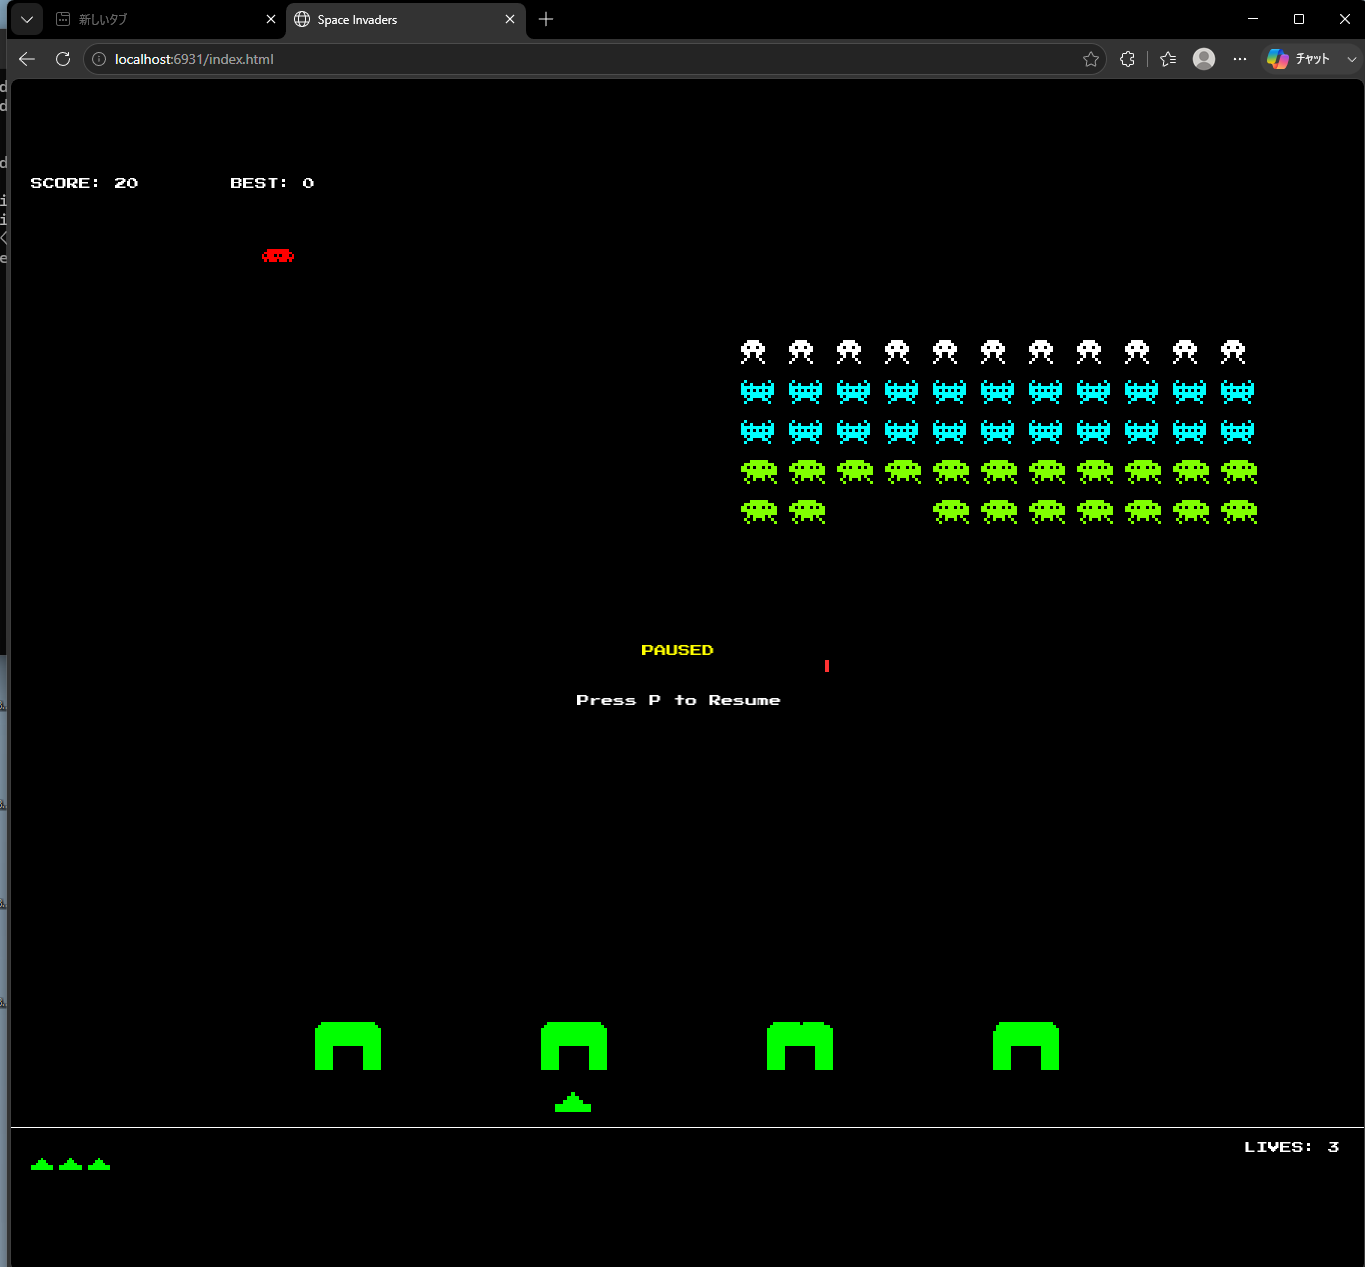Click the rightmost green shield bunker
This screenshot has width=1365, height=1267.
pos(1026,1046)
